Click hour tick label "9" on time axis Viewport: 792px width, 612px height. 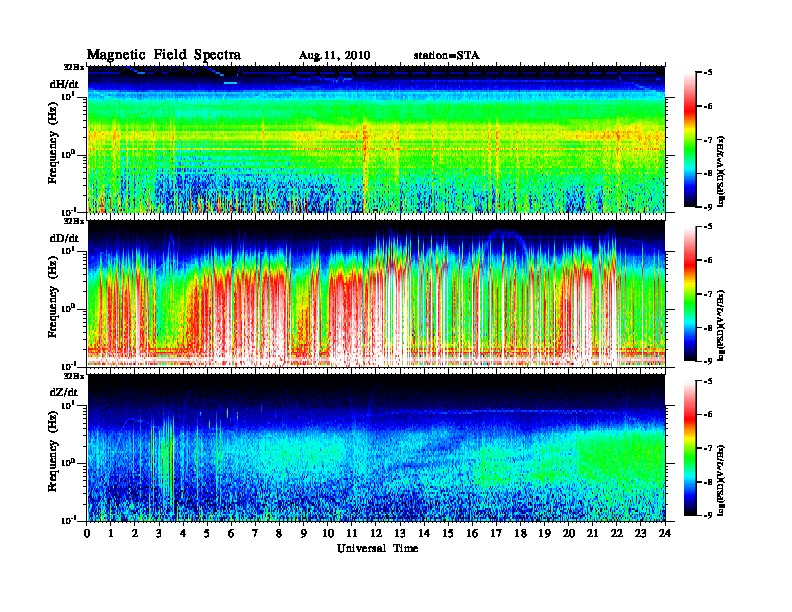point(303,533)
